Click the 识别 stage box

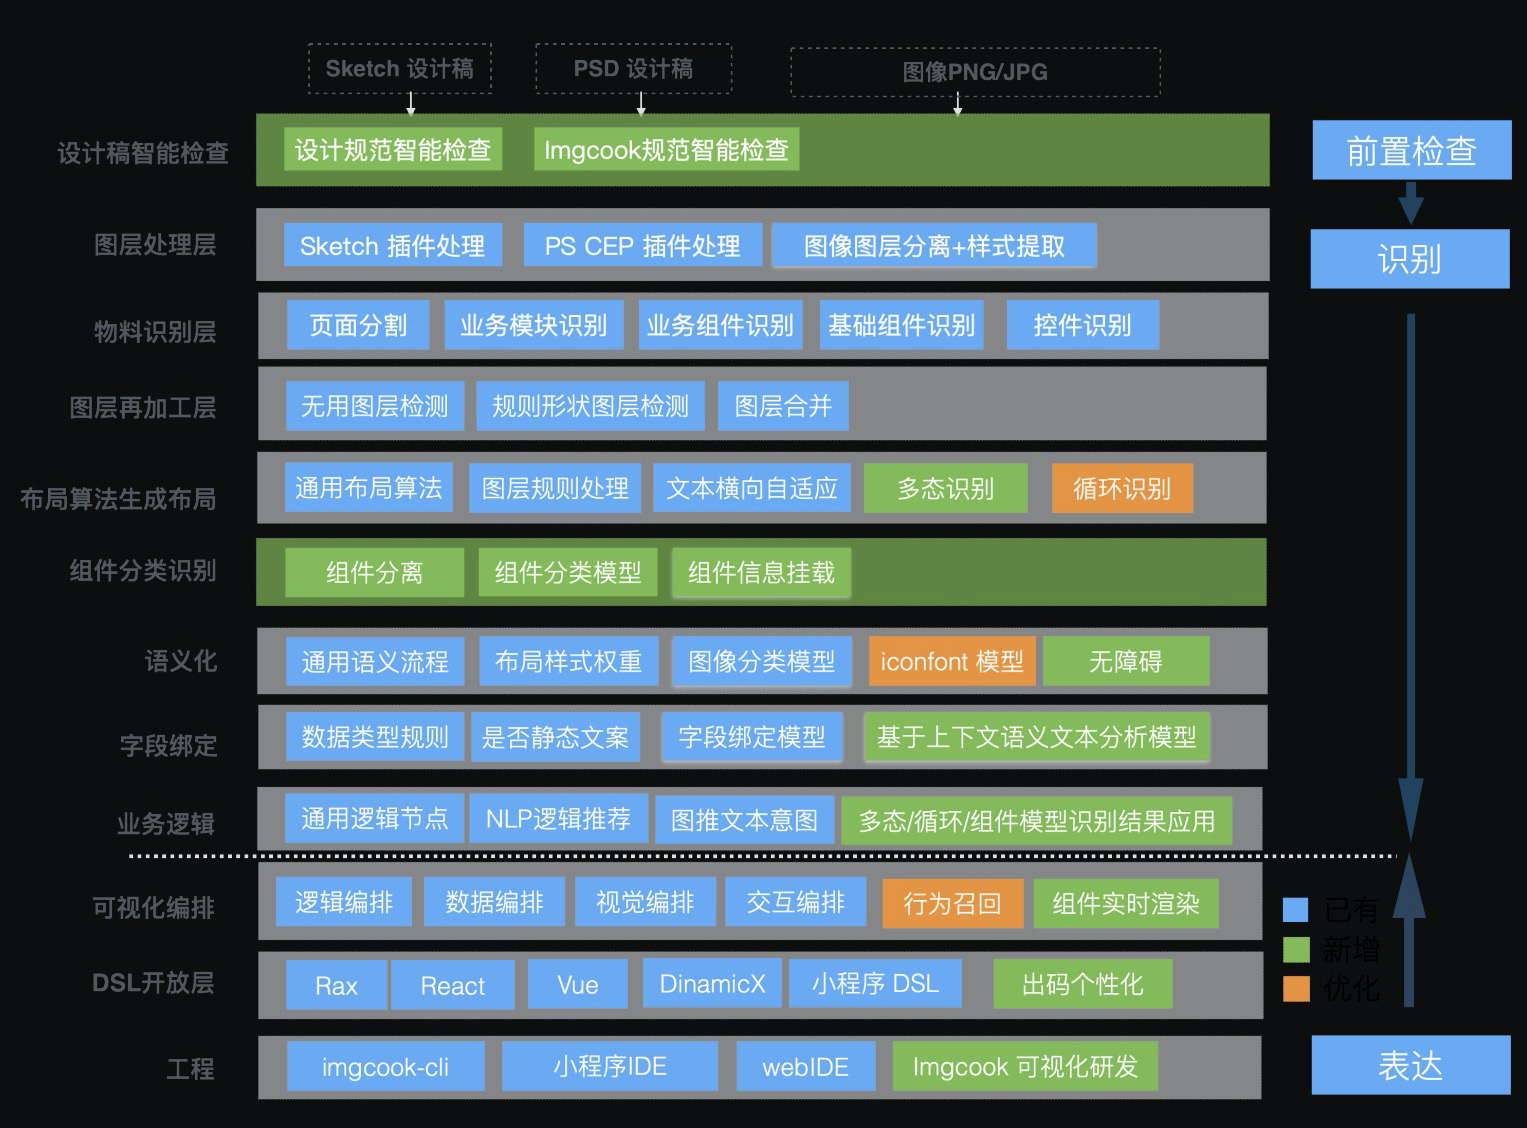coord(1409,259)
